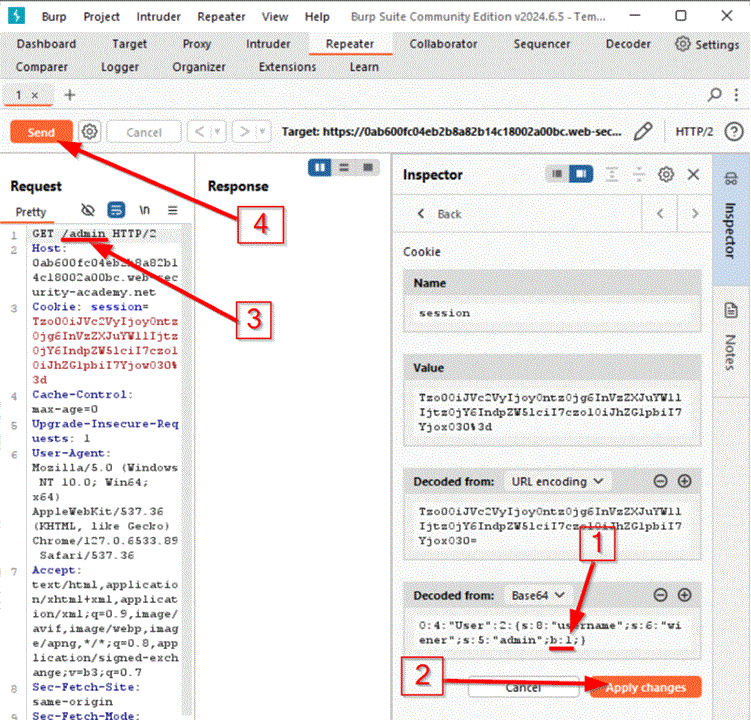Screen dimensions: 751x721
Task: Expand the Base64 decoding dropdown
Action: [538, 595]
